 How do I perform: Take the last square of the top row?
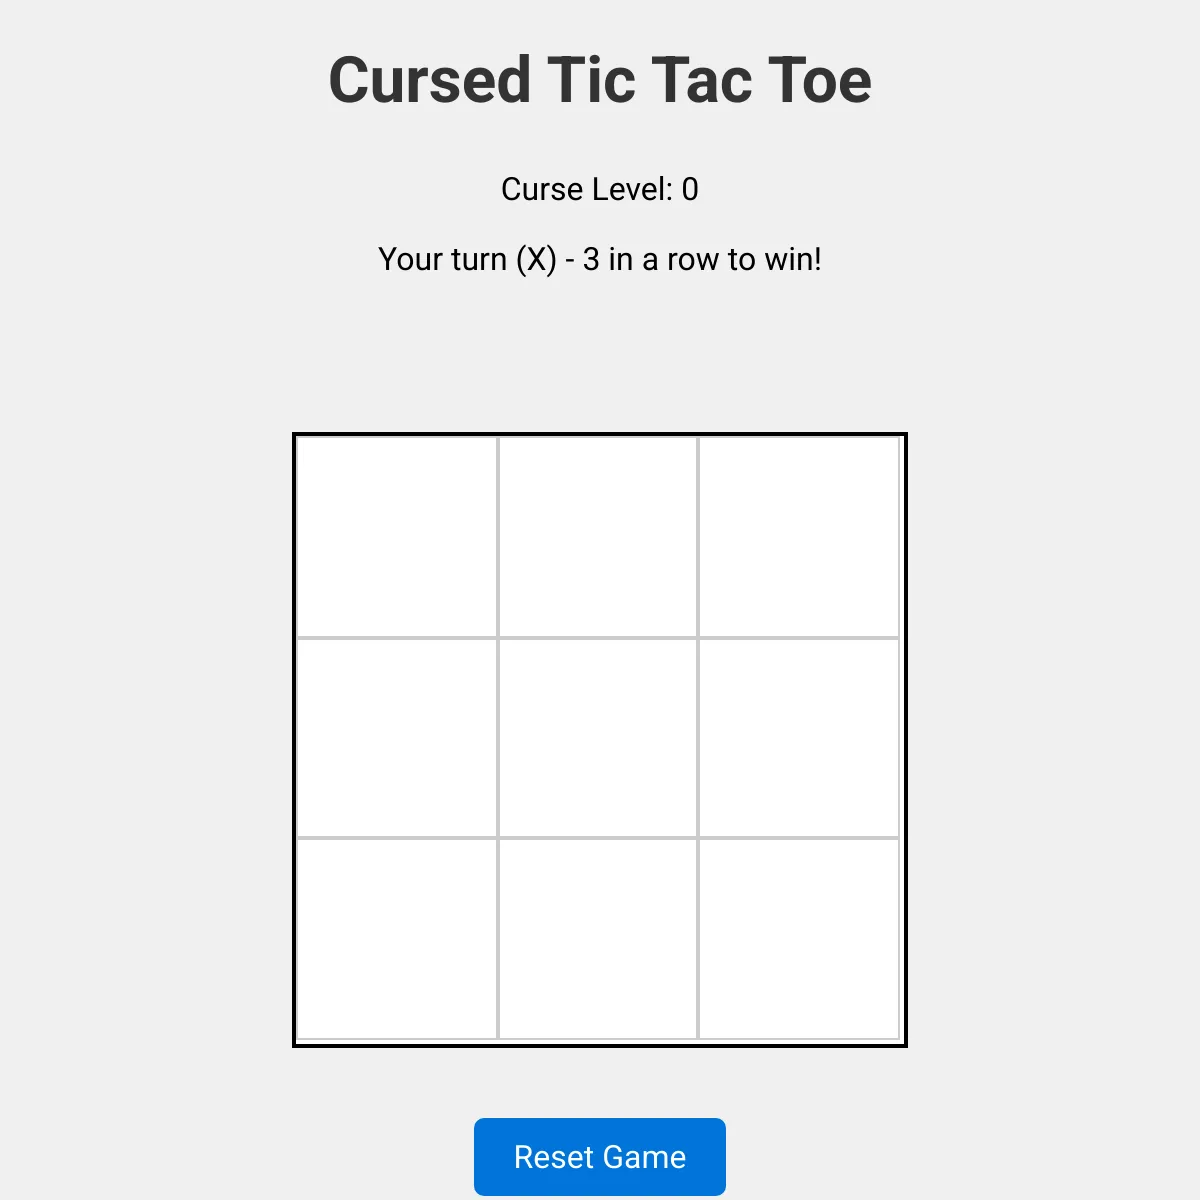tap(799, 537)
